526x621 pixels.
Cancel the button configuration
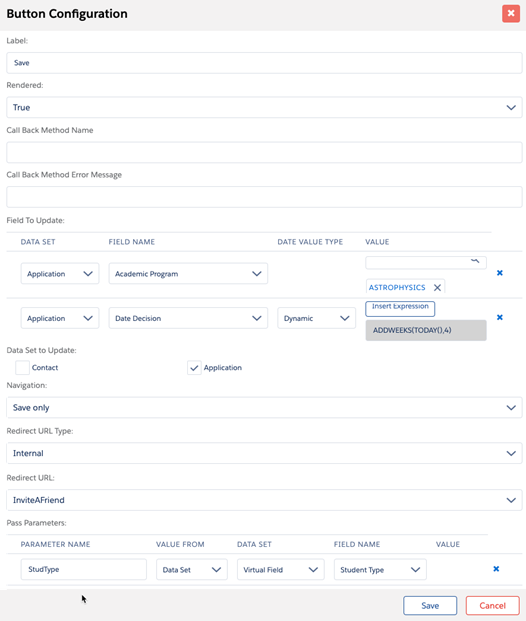click(x=492, y=606)
